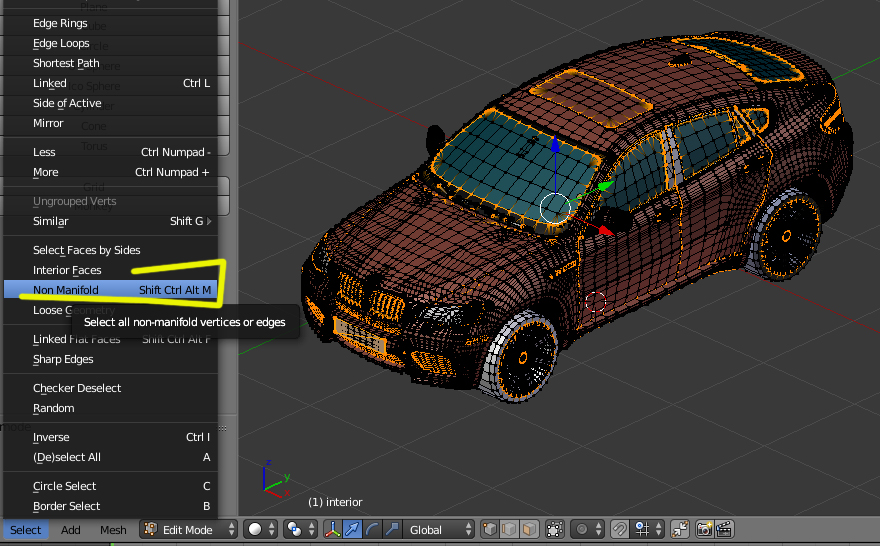This screenshot has width=880, height=546.
Task: Choose Border Select menu entry
Action: [111, 506]
